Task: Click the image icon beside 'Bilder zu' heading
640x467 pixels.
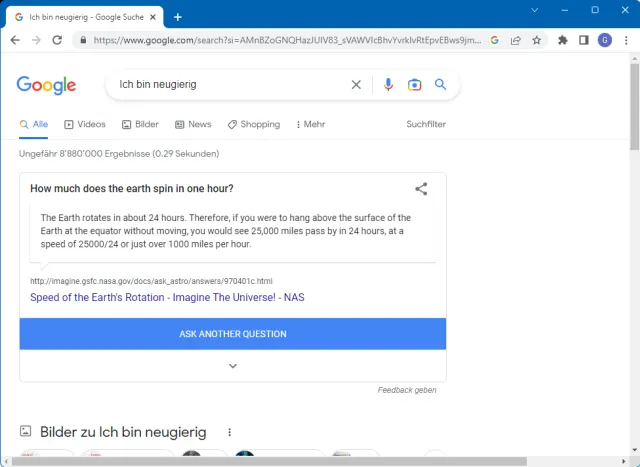Action: 26,431
